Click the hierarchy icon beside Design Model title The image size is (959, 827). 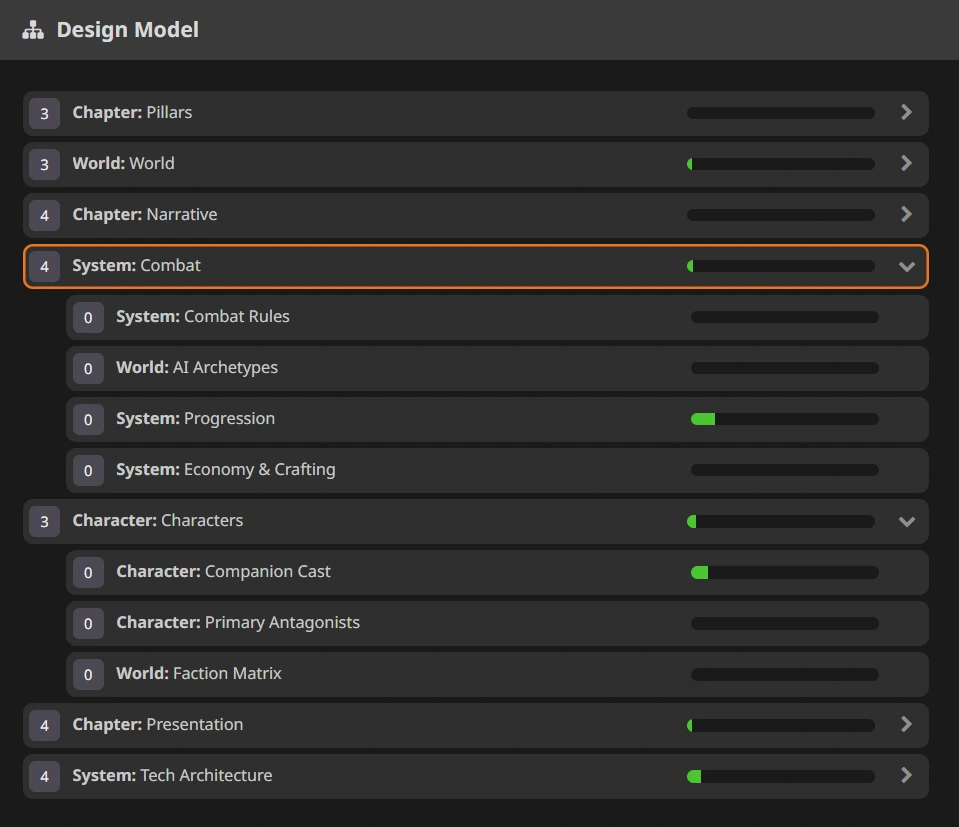32,29
